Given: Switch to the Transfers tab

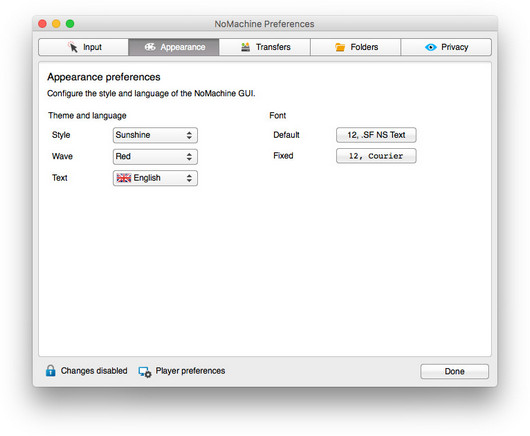Looking at the screenshot, I should pyautogui.click(x=265, y=47).
